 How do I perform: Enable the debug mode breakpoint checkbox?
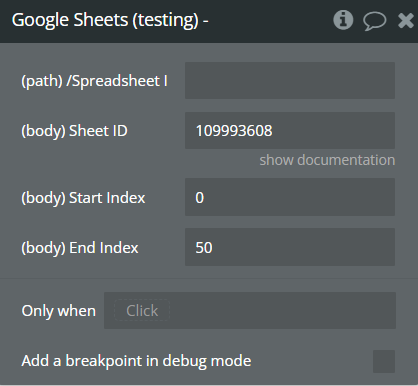[x=384, y=361]
